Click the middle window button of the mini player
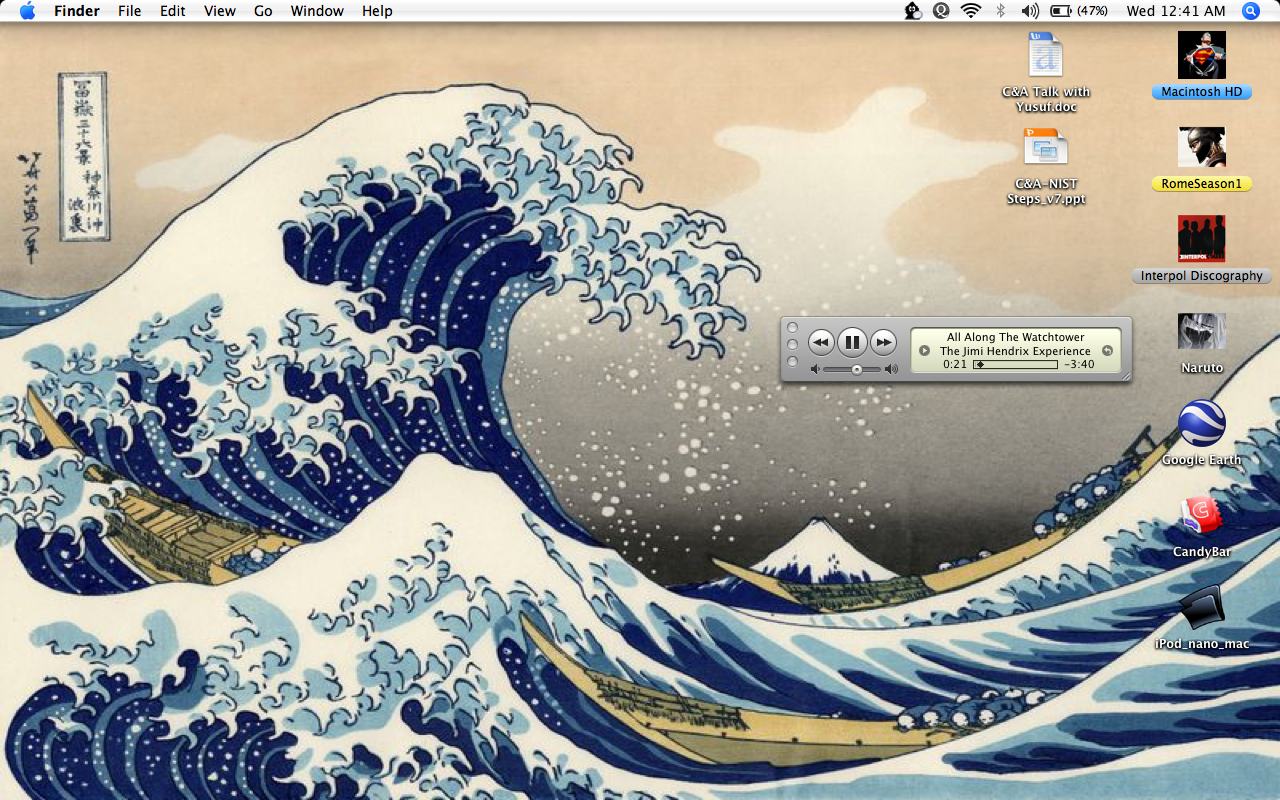The height and width of the screenshot is (800, 1280). click(793, 344)
